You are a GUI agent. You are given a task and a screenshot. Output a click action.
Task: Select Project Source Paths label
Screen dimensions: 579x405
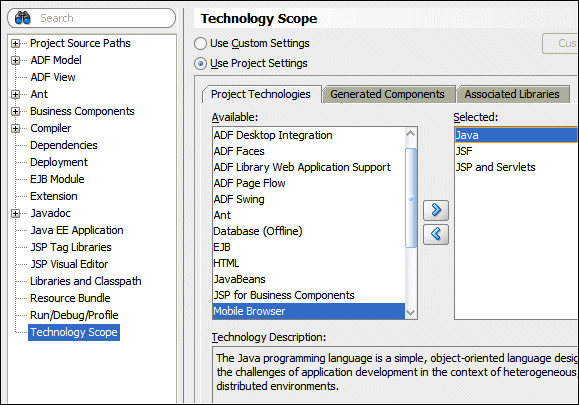[80, 43]
